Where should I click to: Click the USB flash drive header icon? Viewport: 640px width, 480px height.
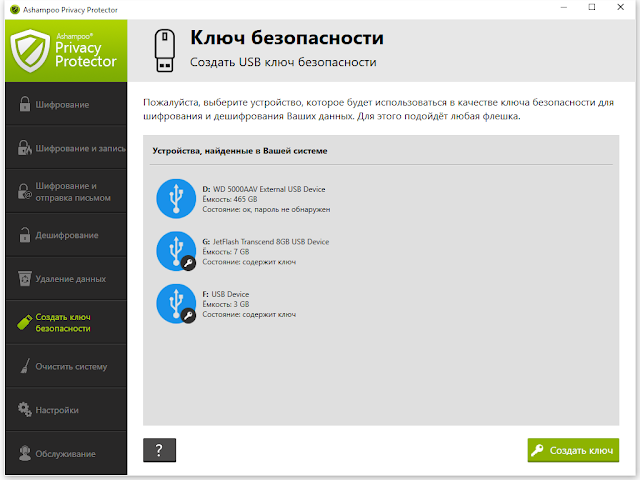[x=164, y=51]
